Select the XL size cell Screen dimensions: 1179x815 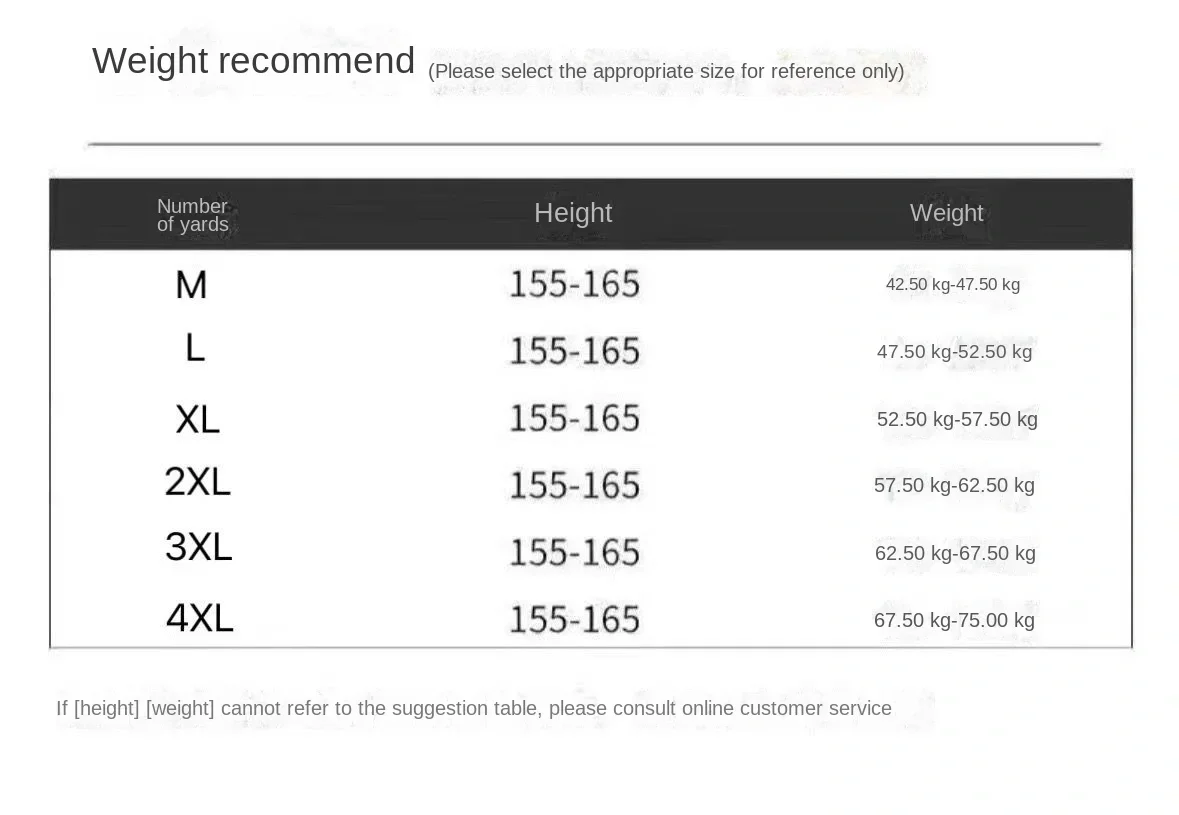(198, 419)
